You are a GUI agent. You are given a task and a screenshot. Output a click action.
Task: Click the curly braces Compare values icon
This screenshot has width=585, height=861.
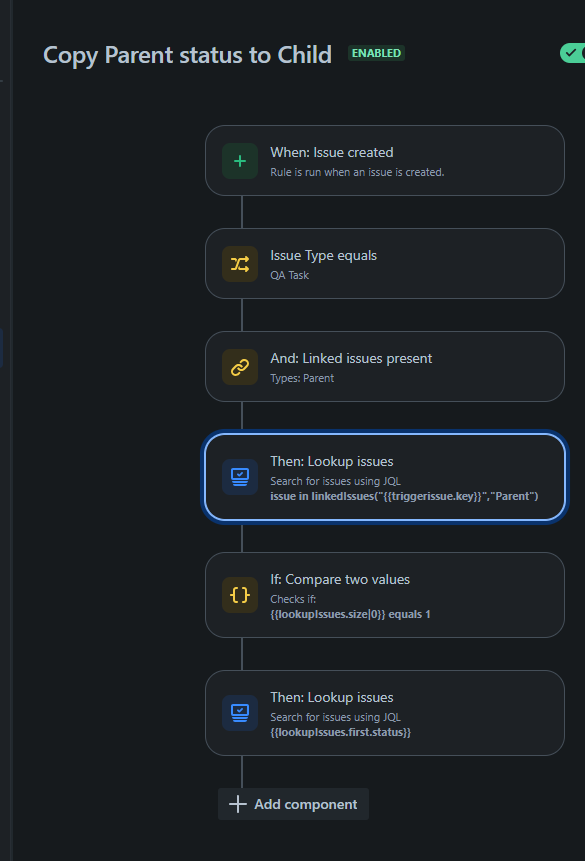(x=240, y=595)
